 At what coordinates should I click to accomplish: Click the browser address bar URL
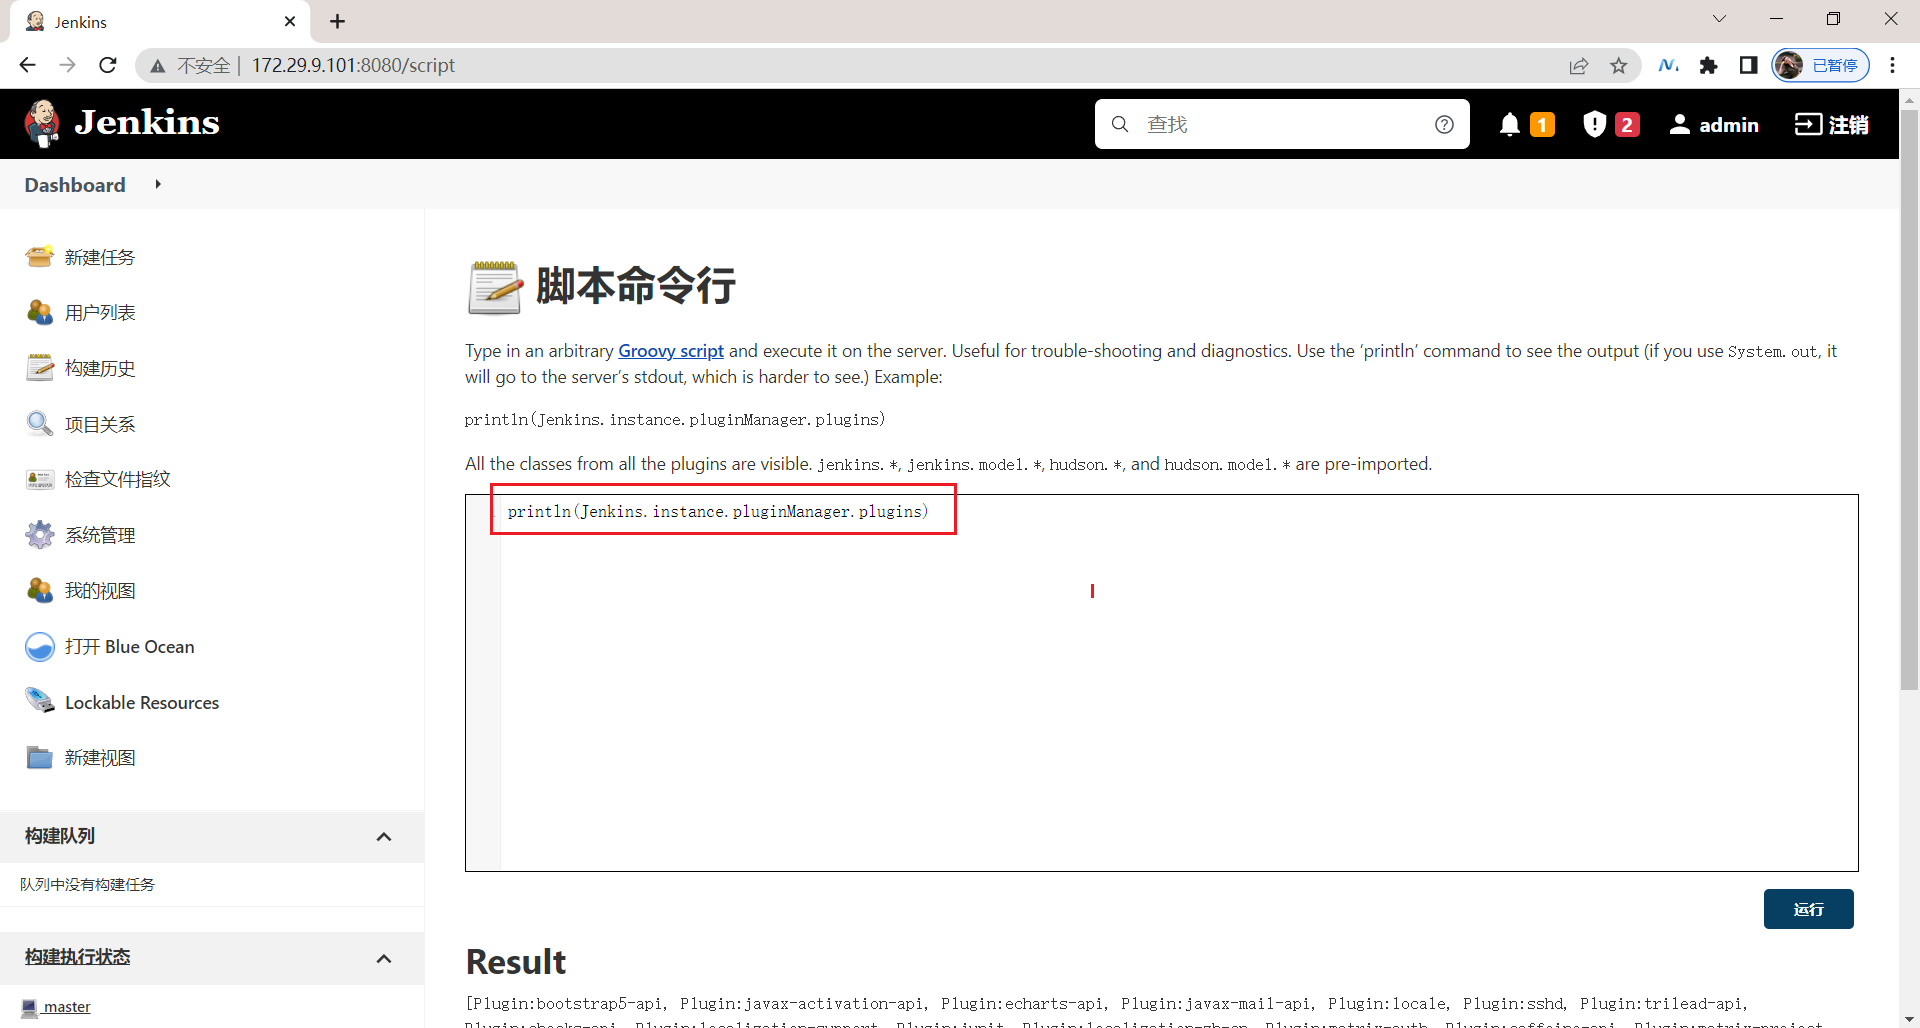[x=353, y=65]
